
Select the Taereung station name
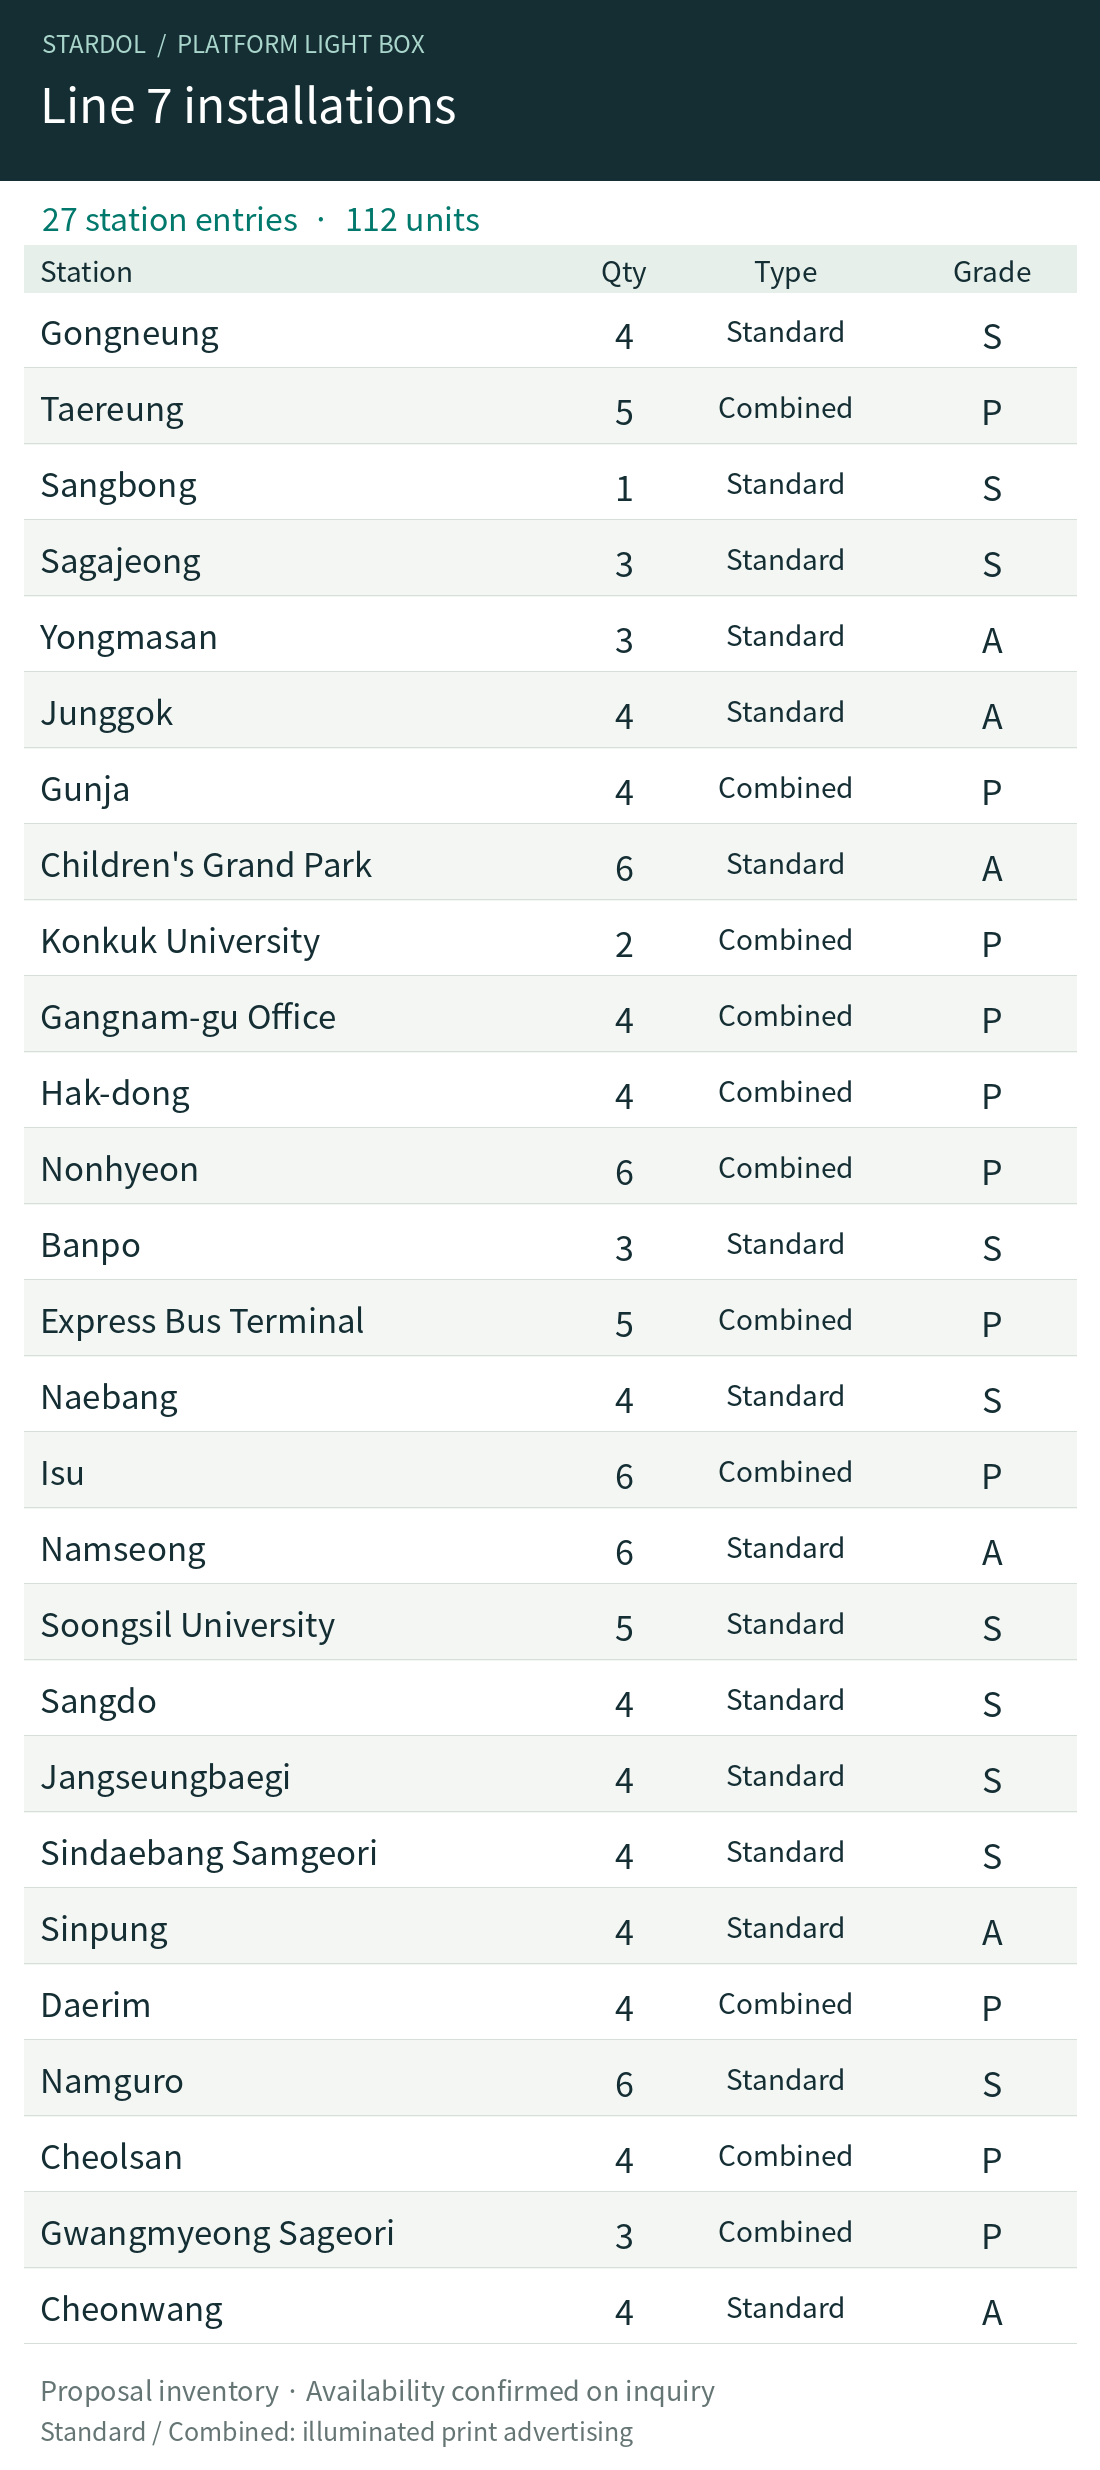point(112,410)
